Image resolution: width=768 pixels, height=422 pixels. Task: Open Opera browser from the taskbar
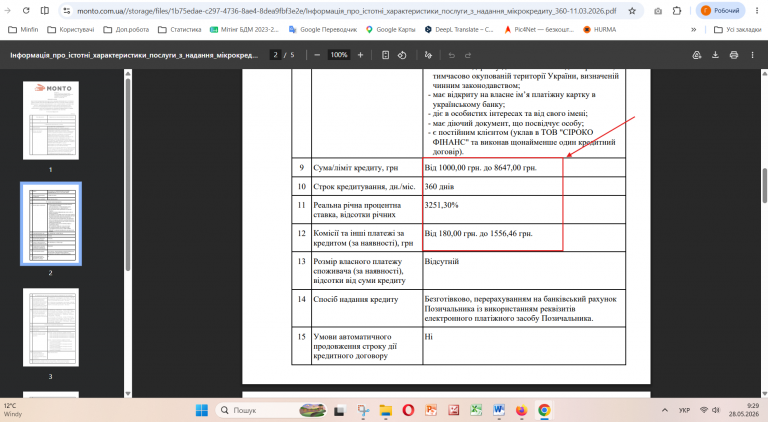tap(408, 410)
